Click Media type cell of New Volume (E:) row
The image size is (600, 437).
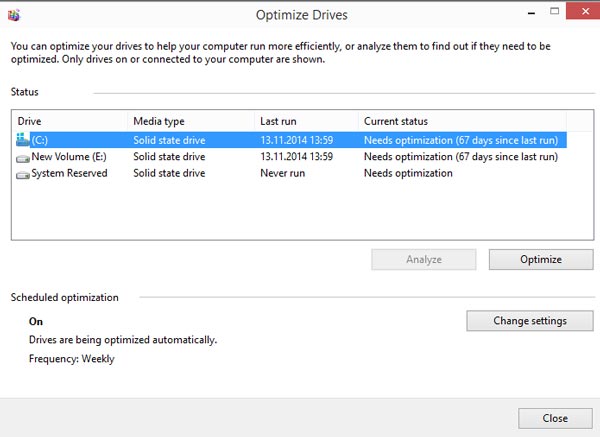point(169,157)
